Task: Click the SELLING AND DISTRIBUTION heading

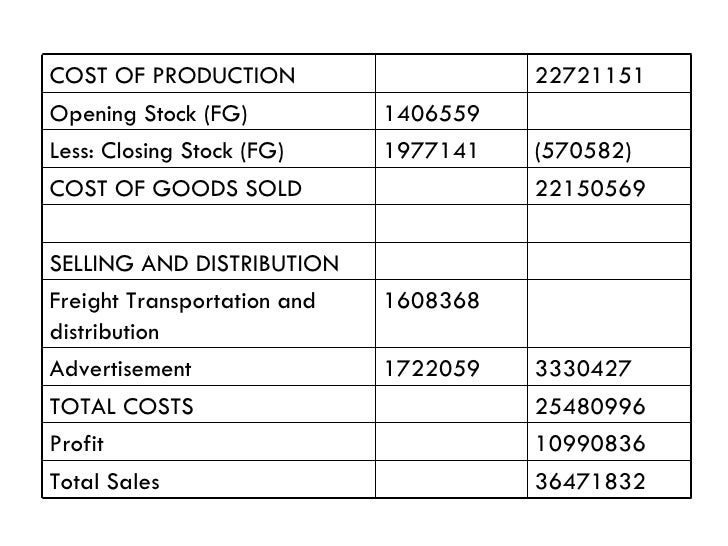Action: click(x=195, y=264)
